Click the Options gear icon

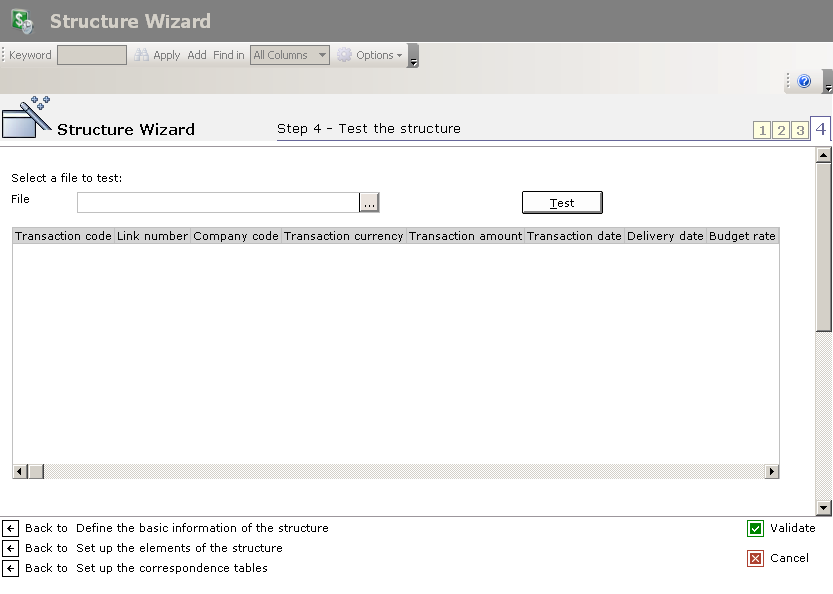pos(344,55)
